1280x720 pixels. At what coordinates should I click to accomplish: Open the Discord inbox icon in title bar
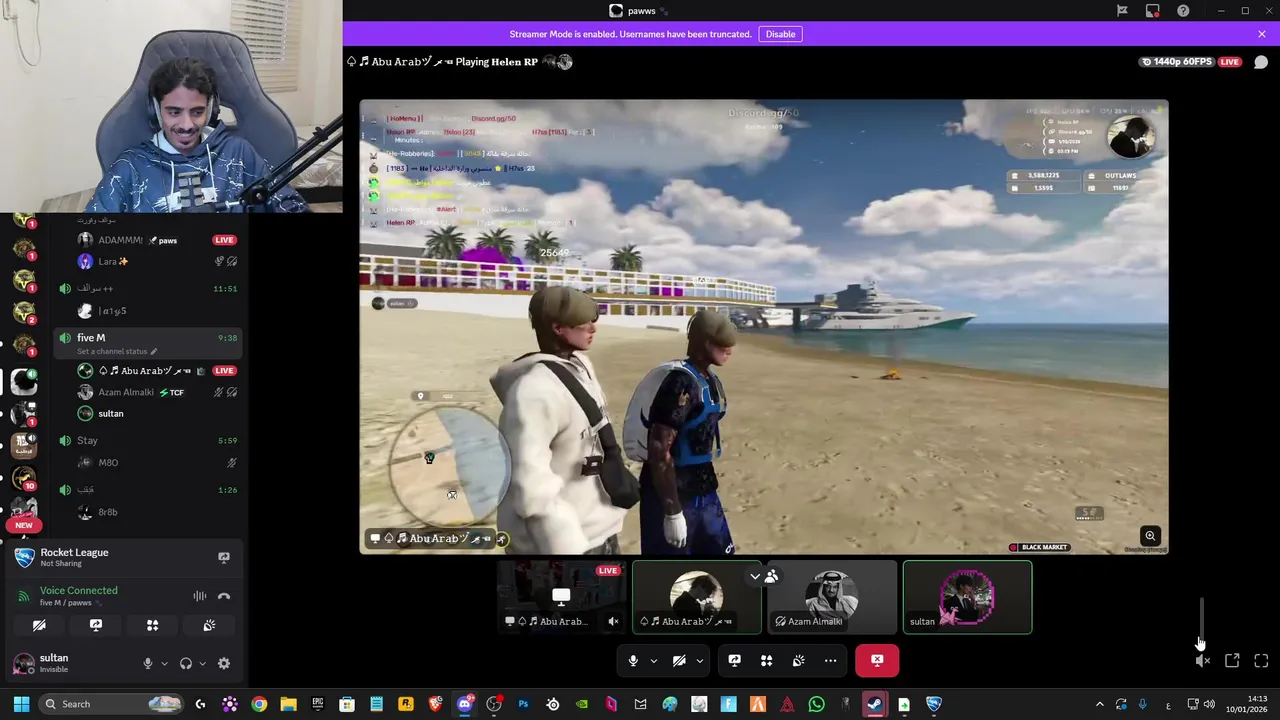tap(1153, 11)
